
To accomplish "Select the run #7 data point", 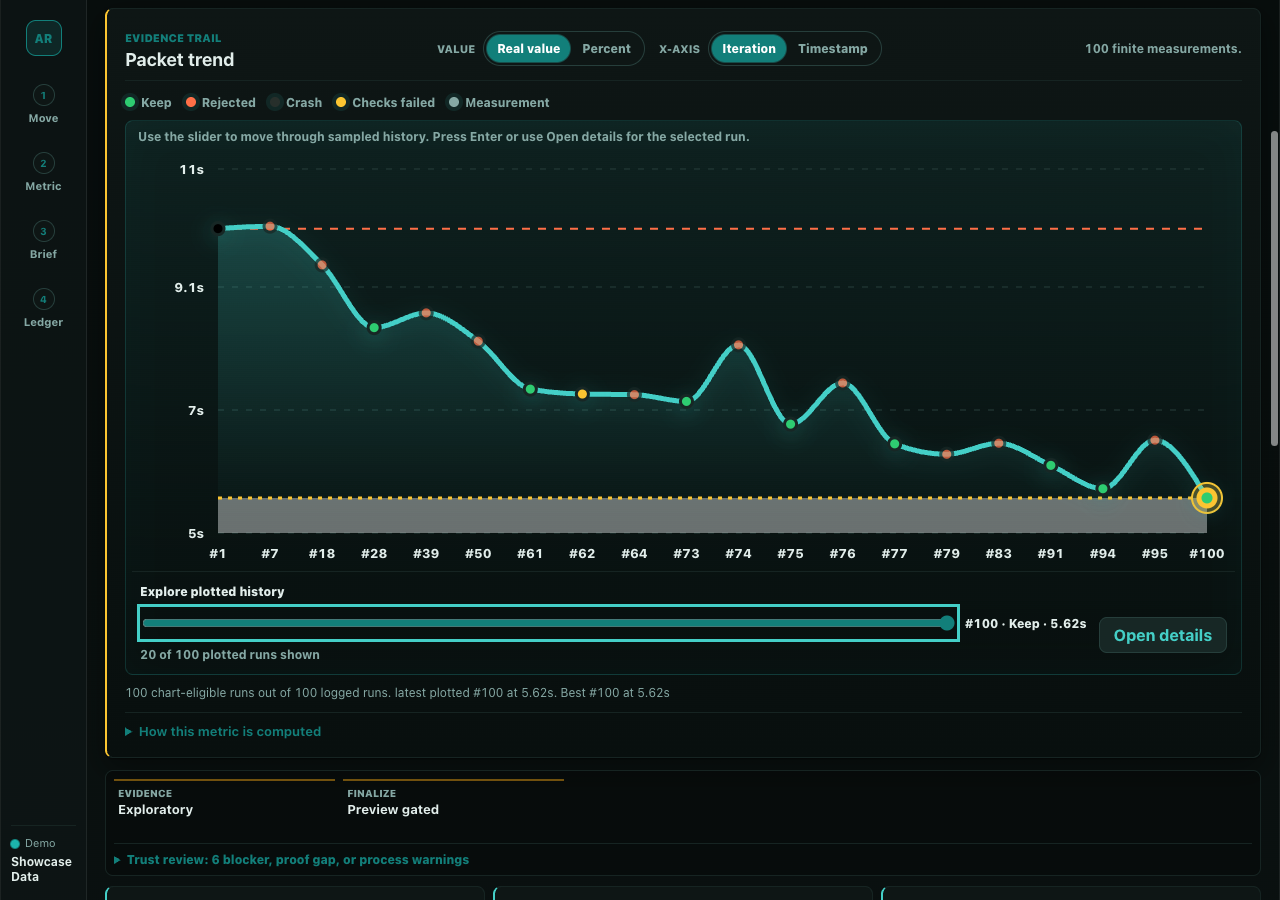I will click(270, 227).
